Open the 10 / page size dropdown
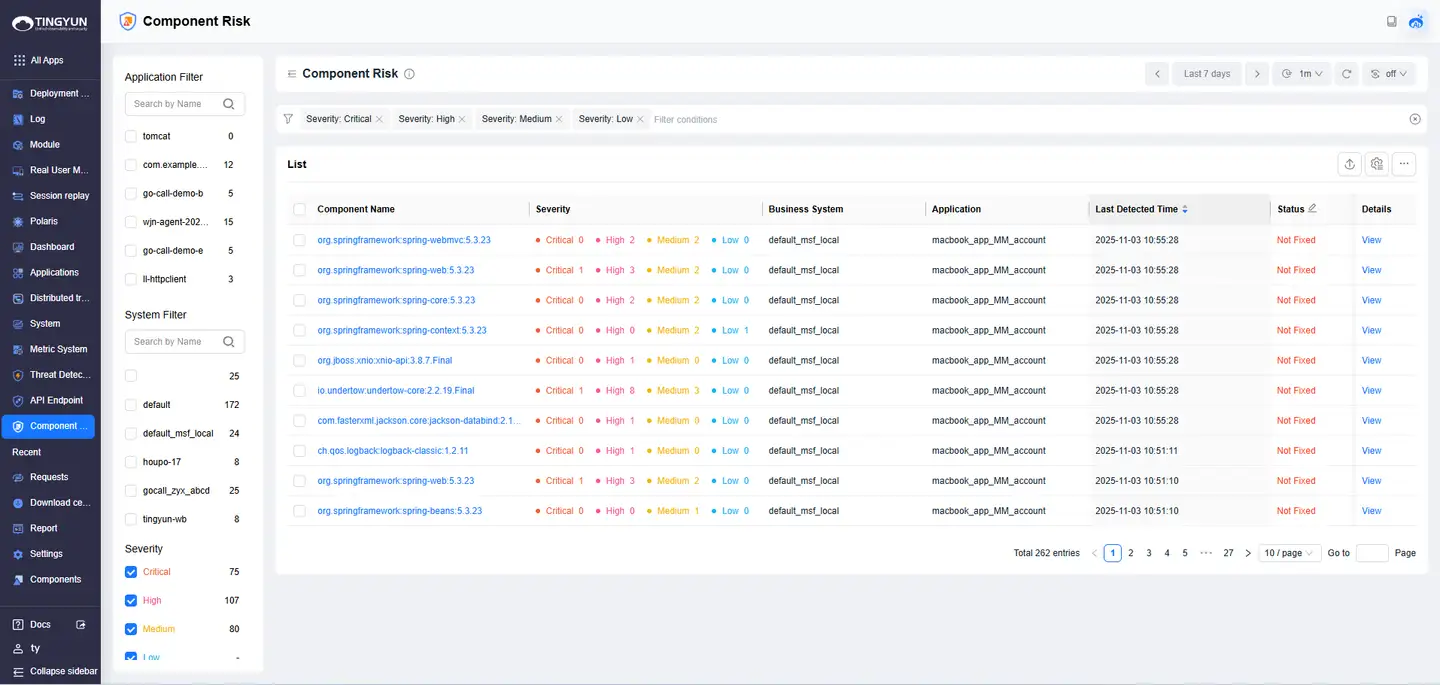The image size is (1440, 685). [x=1289, y=553]
